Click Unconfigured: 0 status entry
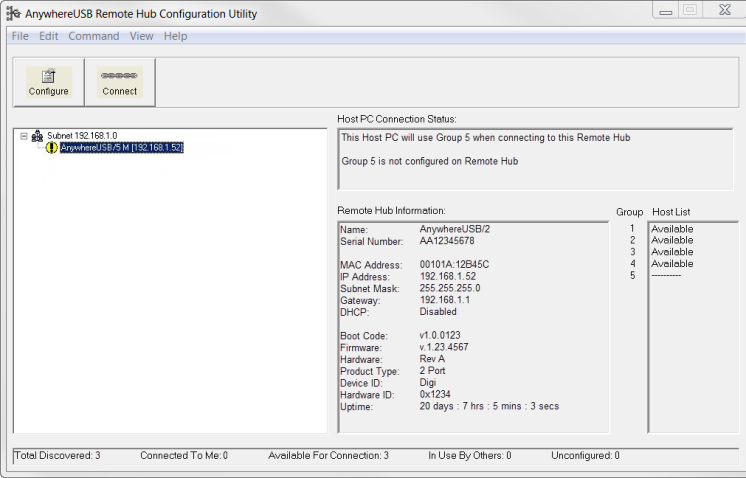The width and height of the screenshot is (746, 478). click(x=585, y=456)
